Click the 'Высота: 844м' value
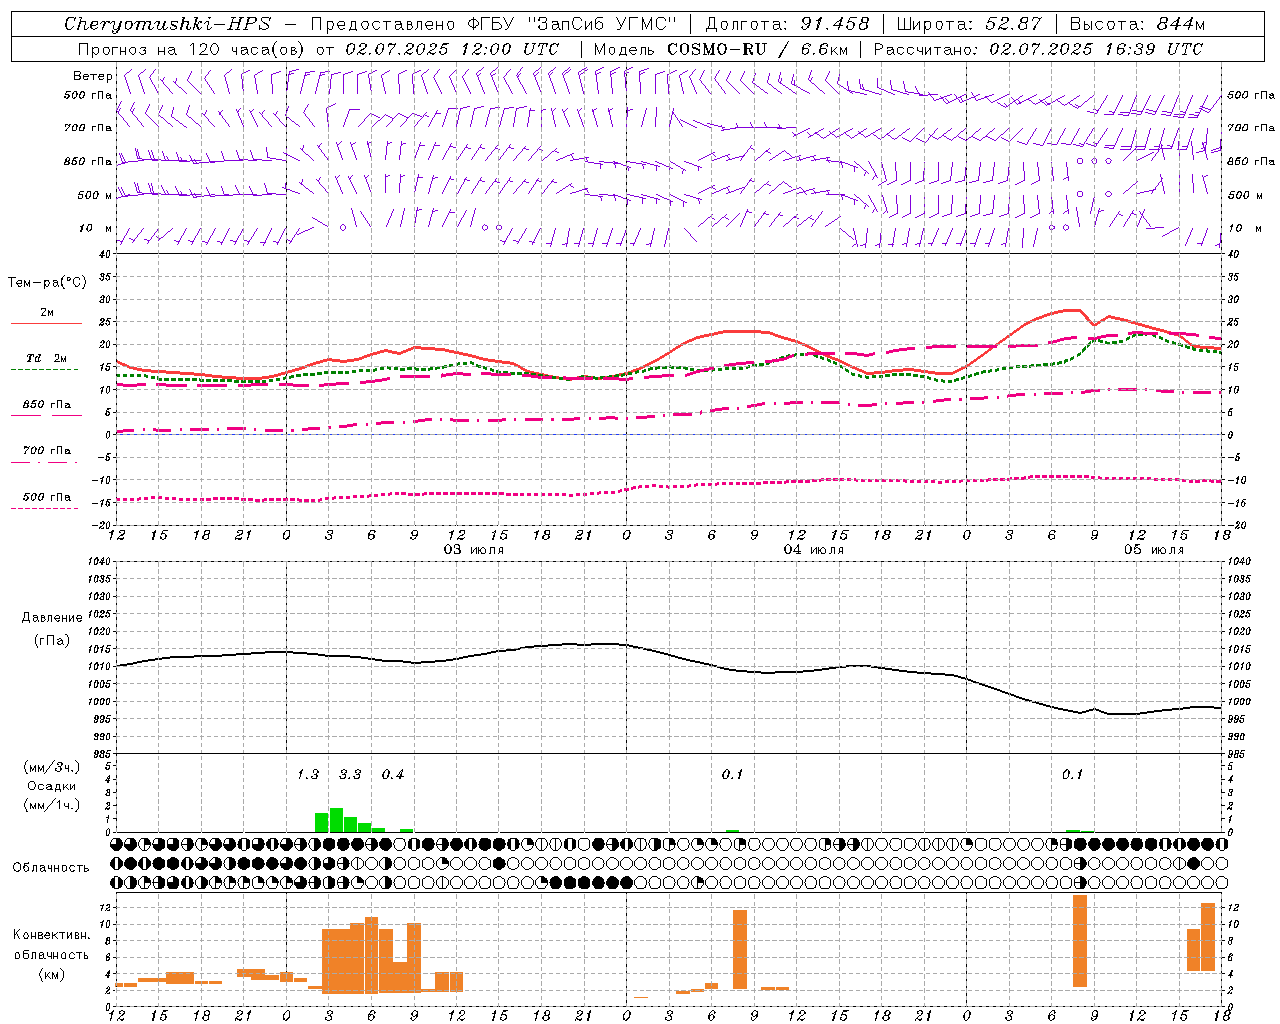The width and height of the screenshot is (1280, 1024). pos(1137,24)
